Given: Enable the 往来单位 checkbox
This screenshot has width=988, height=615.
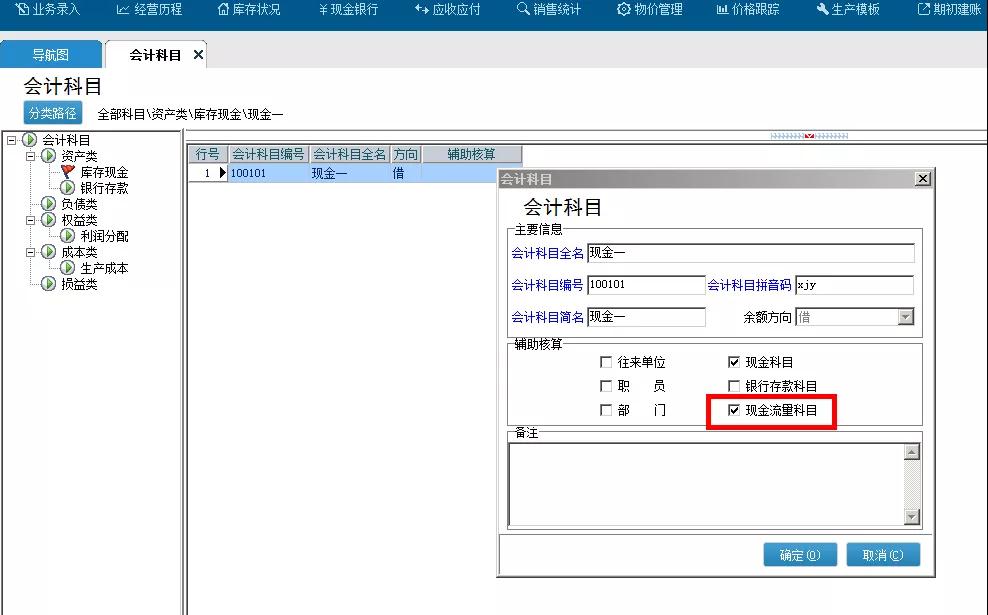Looking at the screenshot, I should point(606,362).
